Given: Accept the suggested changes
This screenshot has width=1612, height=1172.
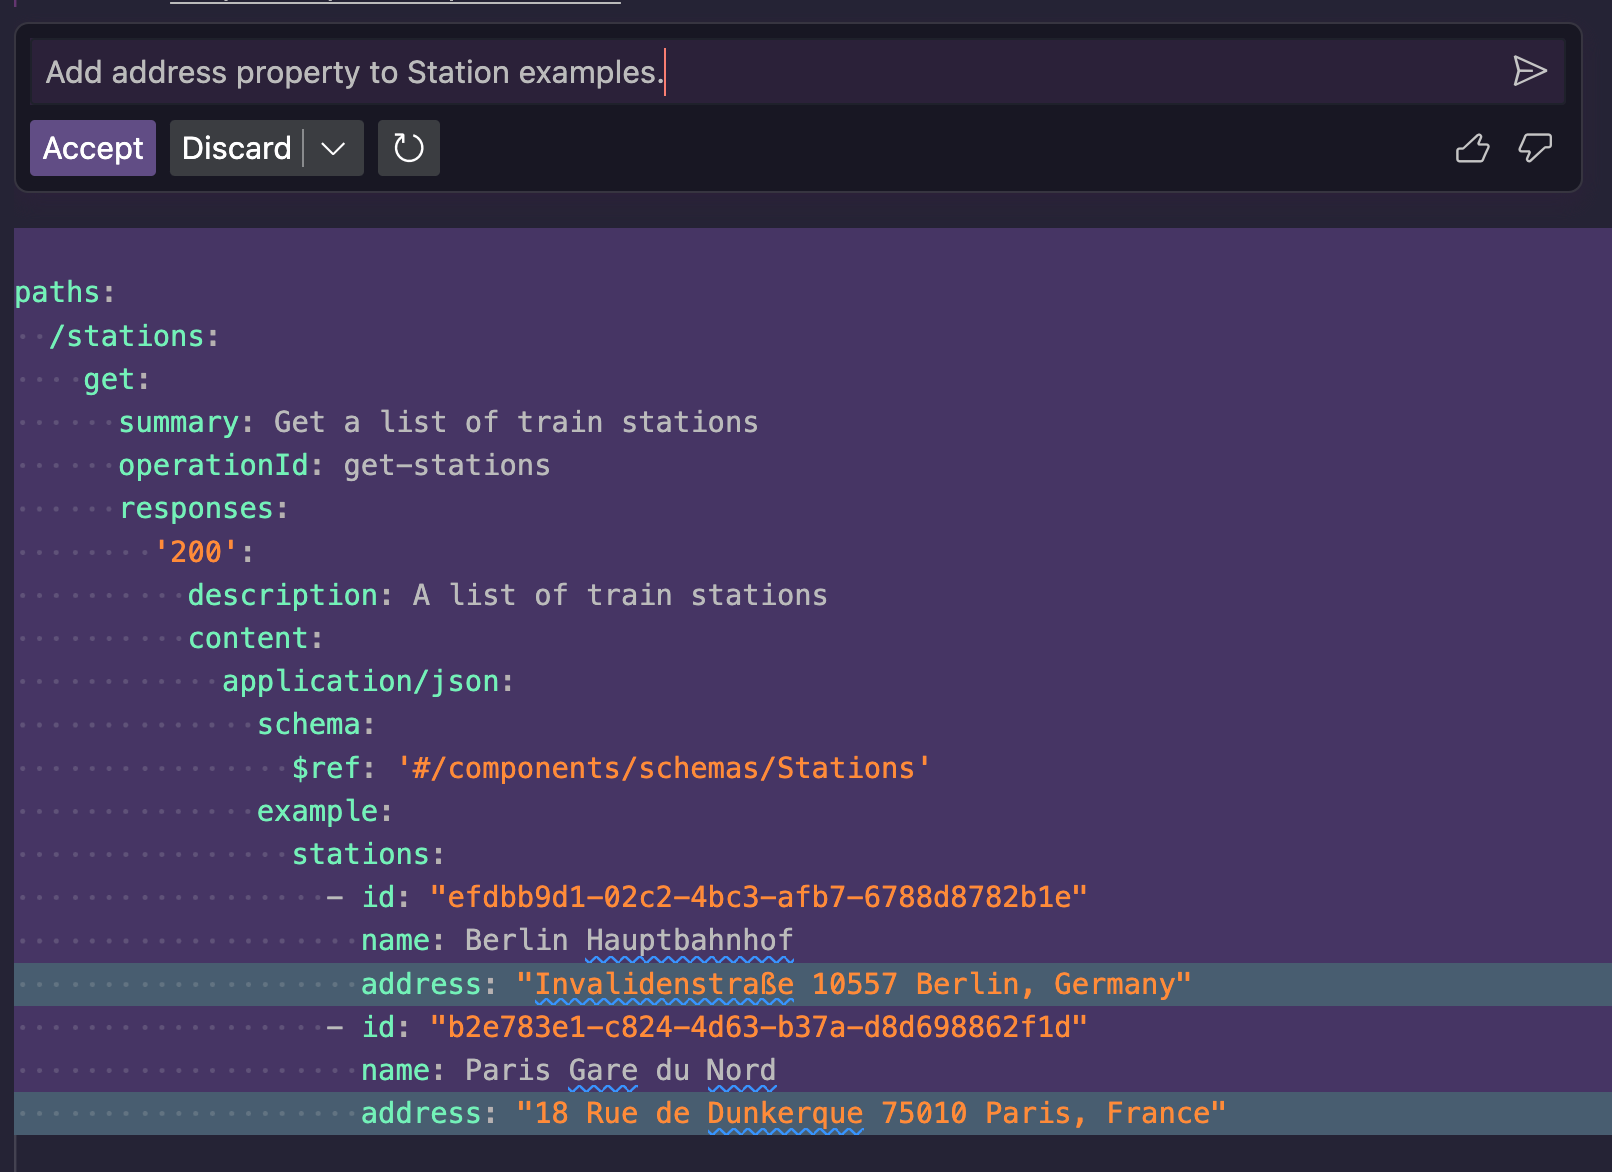Looking at the screenshot, I should point(93,148).
